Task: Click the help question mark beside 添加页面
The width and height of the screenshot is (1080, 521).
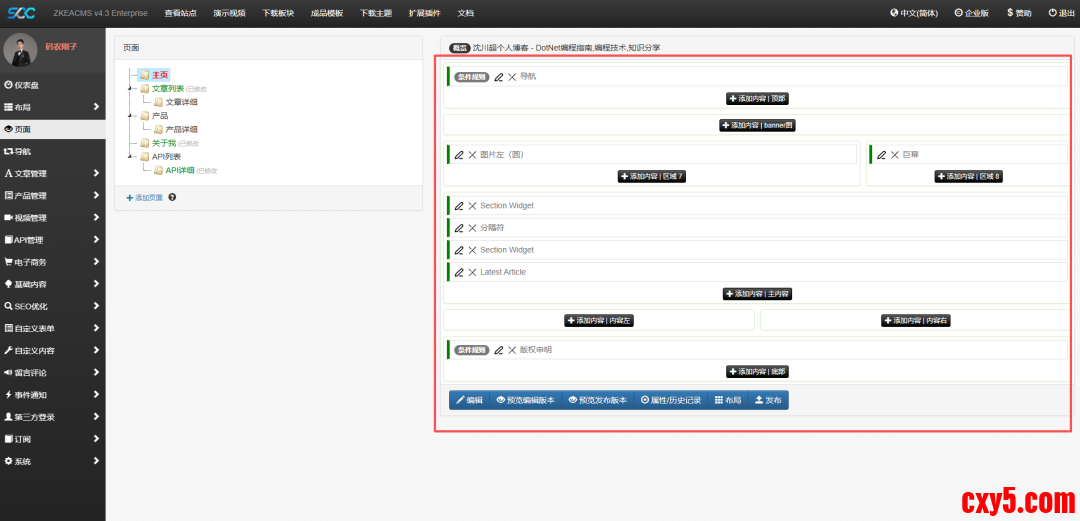Action: tap(172, 197)
